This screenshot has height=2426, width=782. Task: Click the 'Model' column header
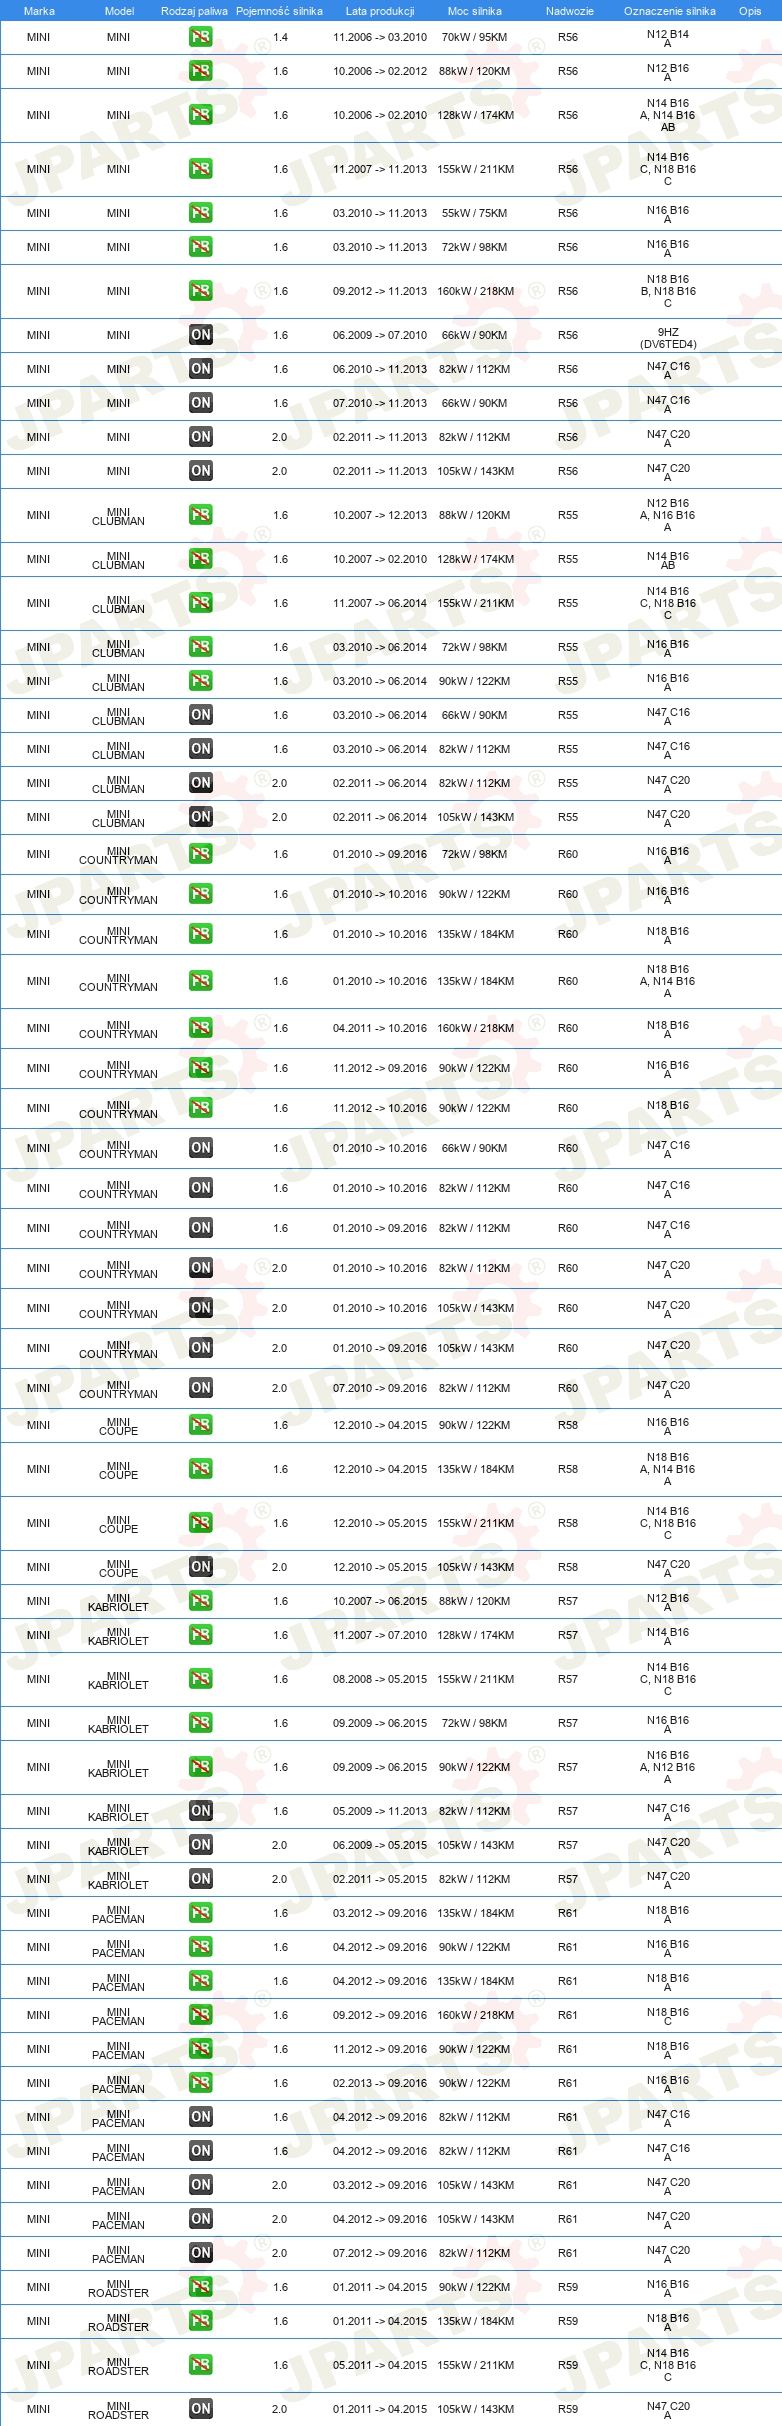pyautogui.click(x=119, y=11)
